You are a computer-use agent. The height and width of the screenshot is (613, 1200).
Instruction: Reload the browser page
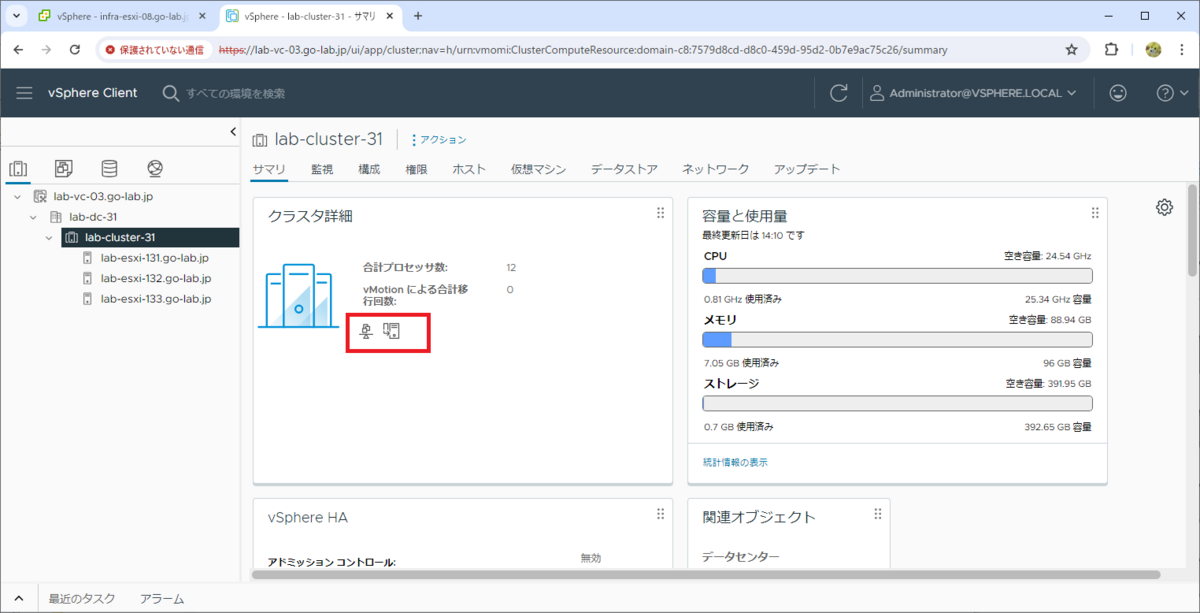(75, 49)
